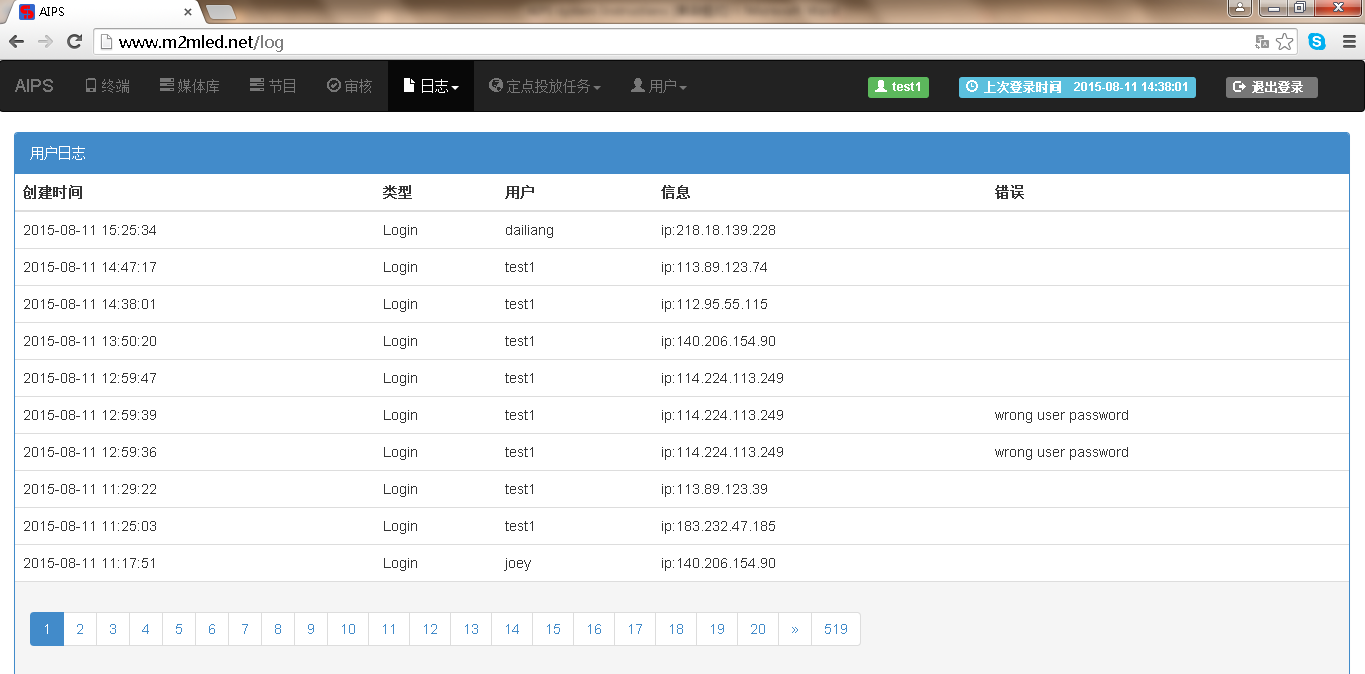Viewport: 1365px width, 674px height.
Task: Click the translate page icon in address bar
Action: click(1262, 42)
